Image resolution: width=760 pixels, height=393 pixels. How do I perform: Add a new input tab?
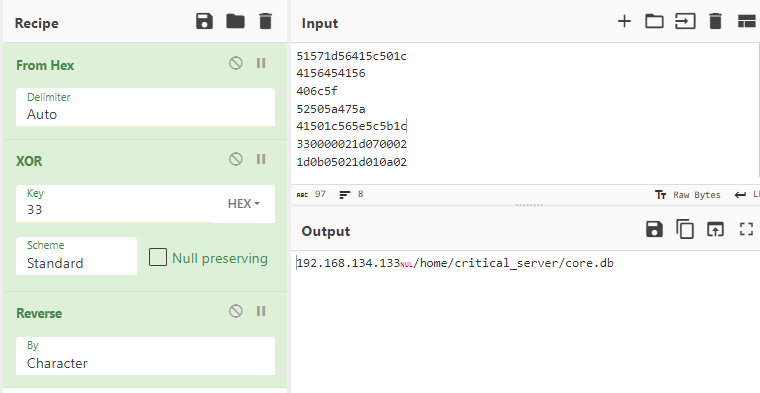(624, 21)
